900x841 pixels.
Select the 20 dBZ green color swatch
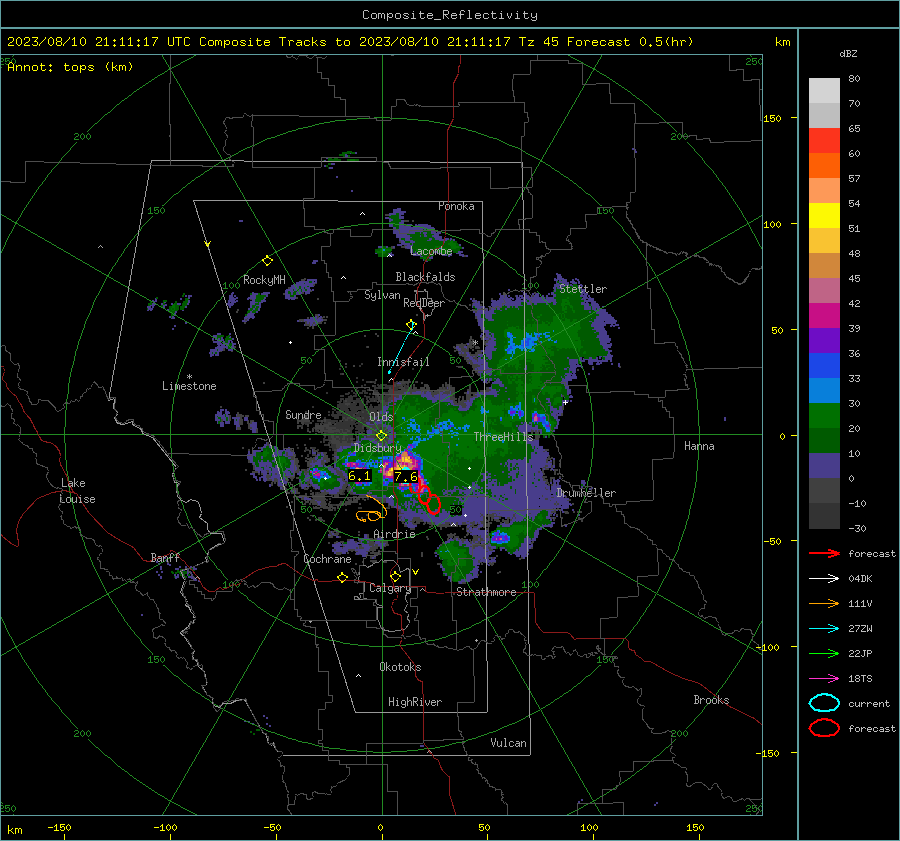pyautogui.click(x=824, y=415)
